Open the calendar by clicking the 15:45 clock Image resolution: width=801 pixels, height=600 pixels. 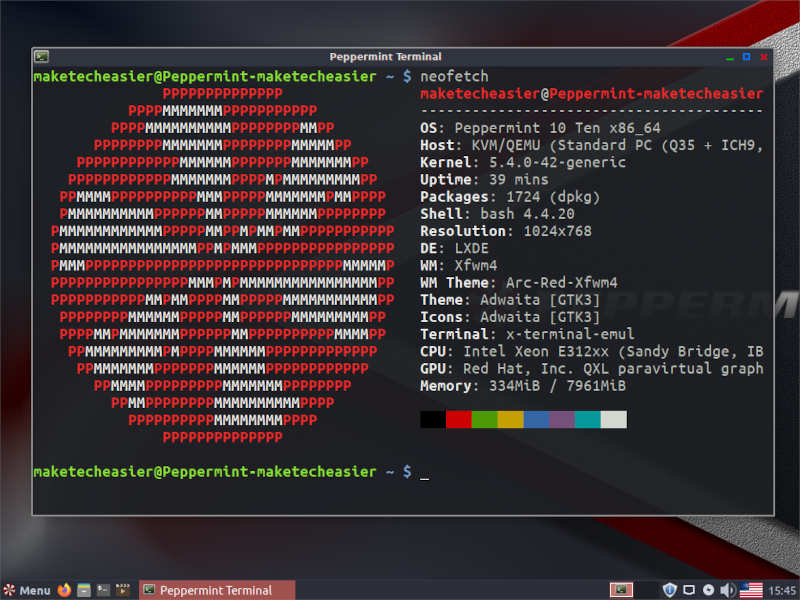[781, 590]
